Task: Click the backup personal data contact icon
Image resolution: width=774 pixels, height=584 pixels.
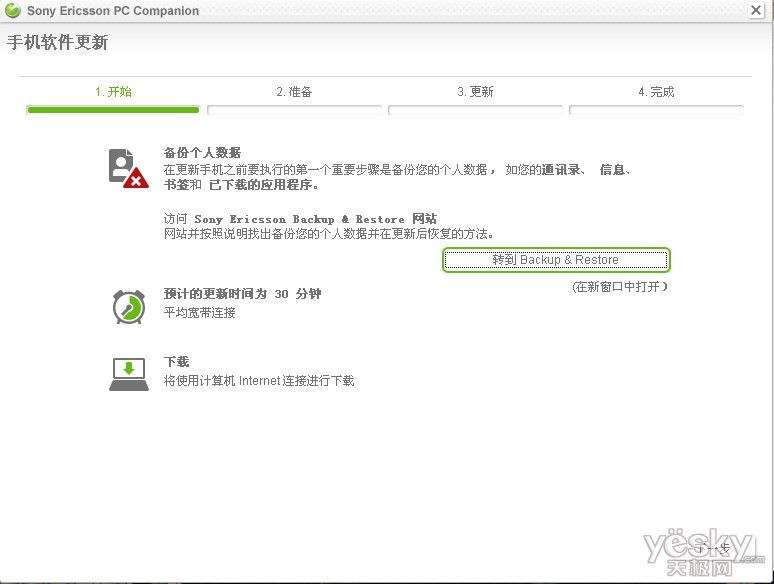Action: 128,168
